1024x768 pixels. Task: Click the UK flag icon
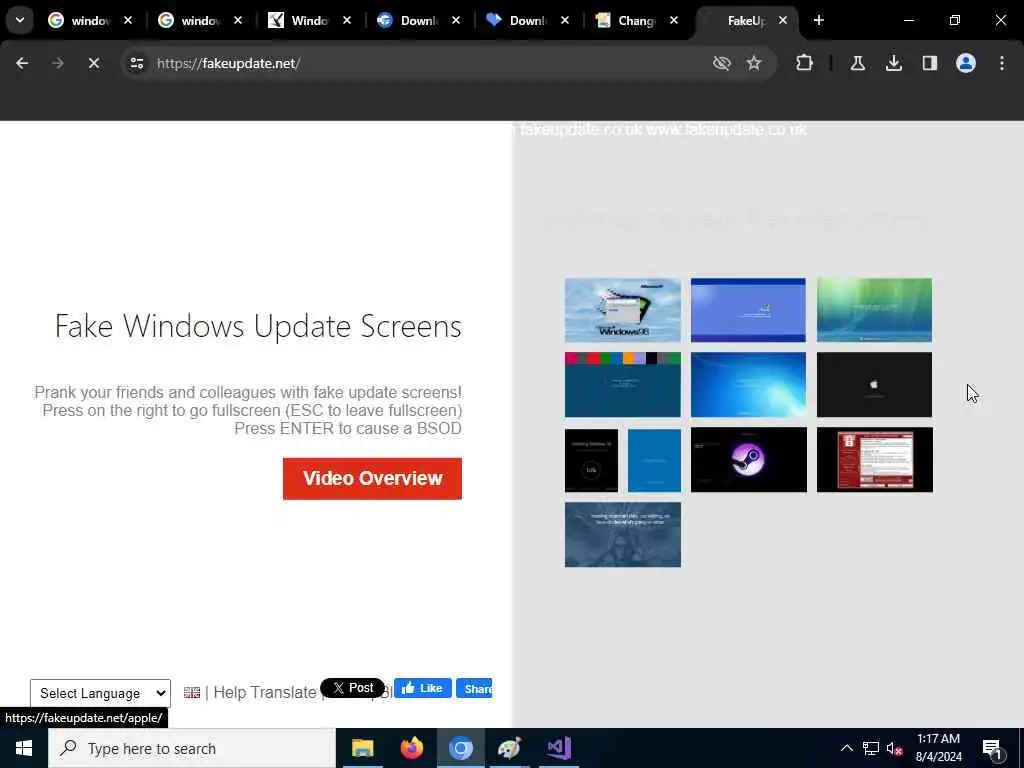[x=192, y=692]
